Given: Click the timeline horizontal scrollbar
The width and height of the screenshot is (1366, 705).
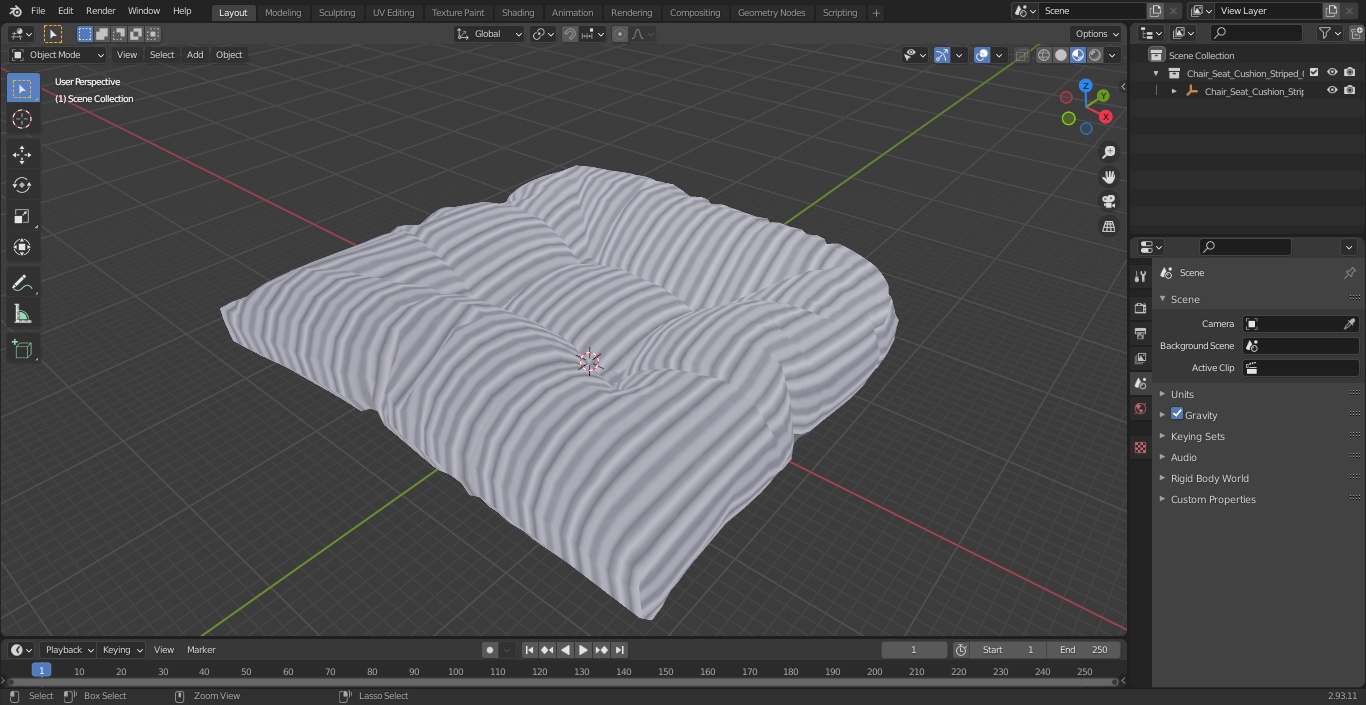Looking at the screenshot, I should [x=561, y=682].
